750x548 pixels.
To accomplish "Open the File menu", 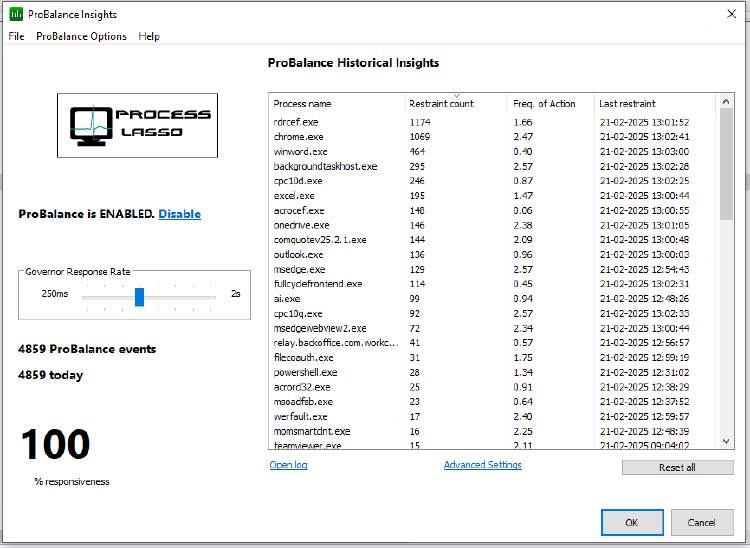I will (x=16, y=37).
